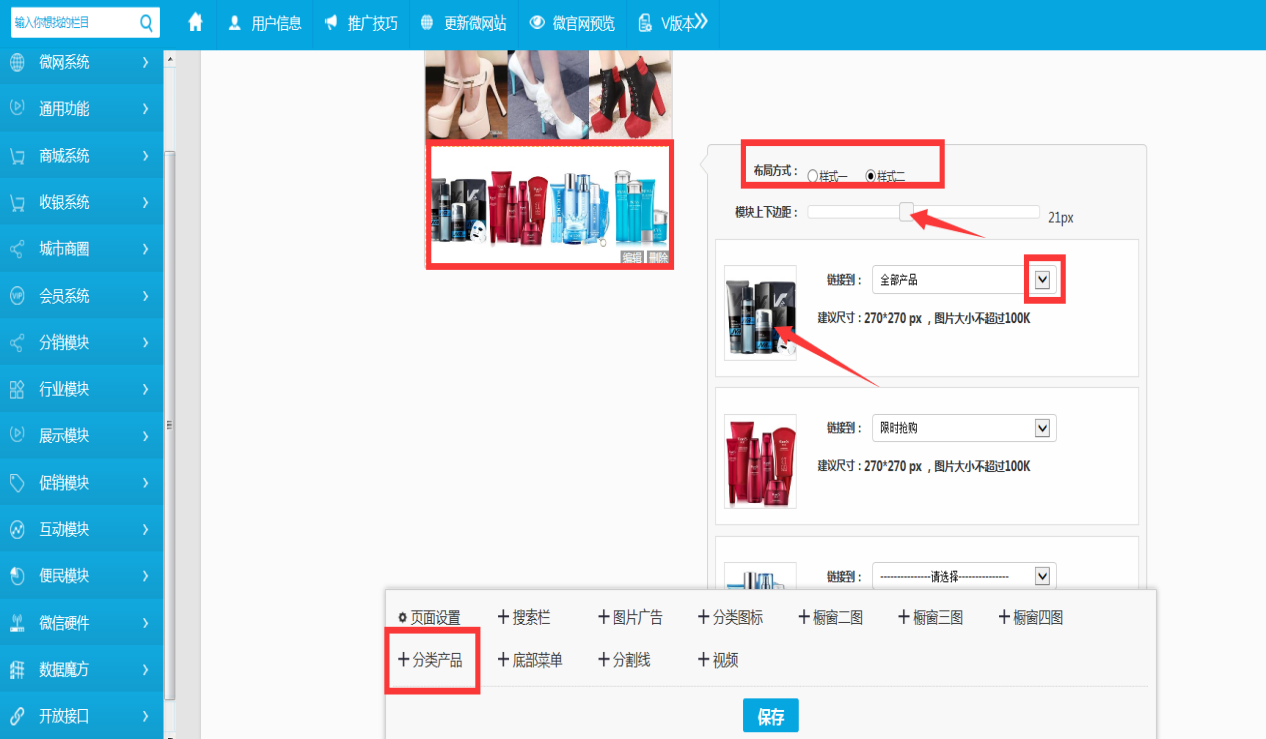This screenshot has width=1266, height=739.
Task: Click the 数据魔方 sidebar icon
Action: (x=17, y=670)
